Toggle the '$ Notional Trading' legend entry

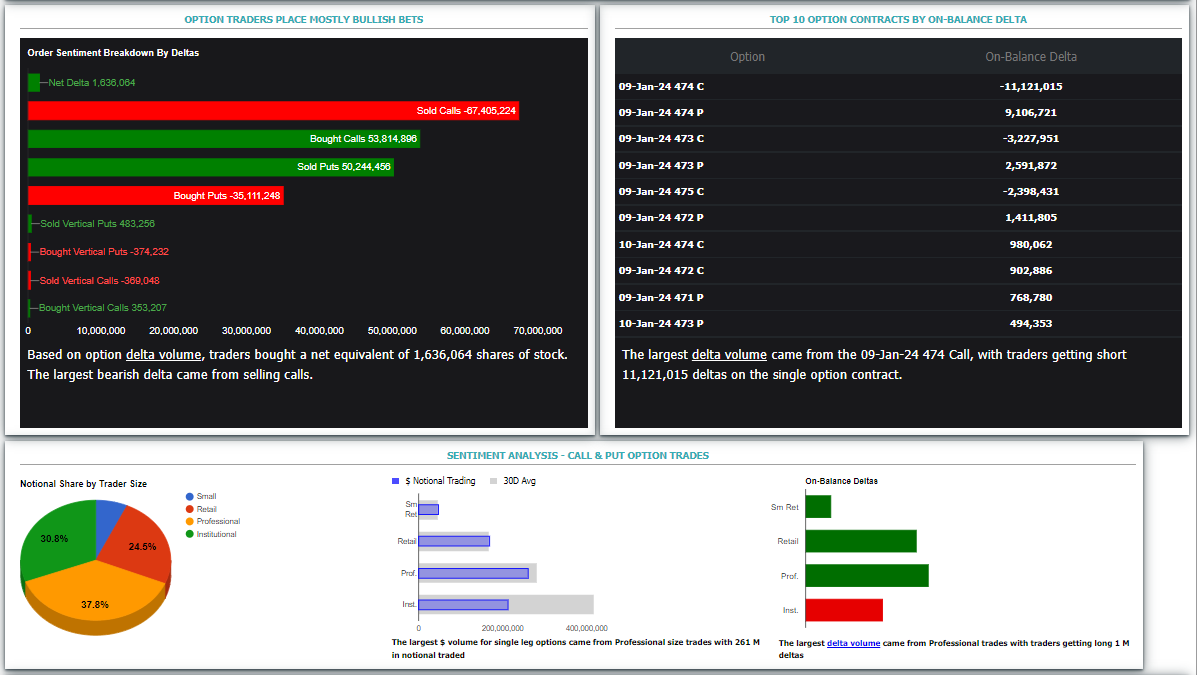tap(433, 481)
